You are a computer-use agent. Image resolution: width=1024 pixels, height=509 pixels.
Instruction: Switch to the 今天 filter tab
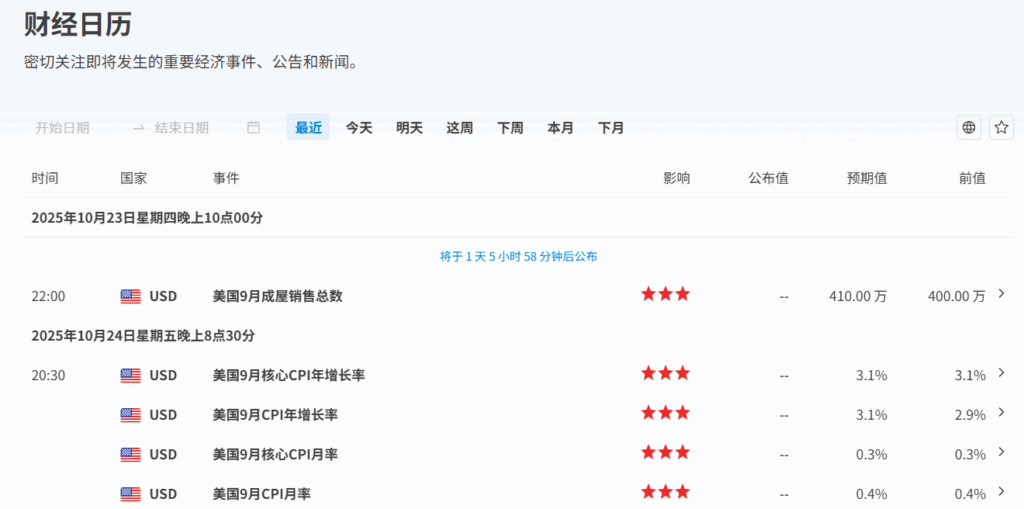coord(359,127)
